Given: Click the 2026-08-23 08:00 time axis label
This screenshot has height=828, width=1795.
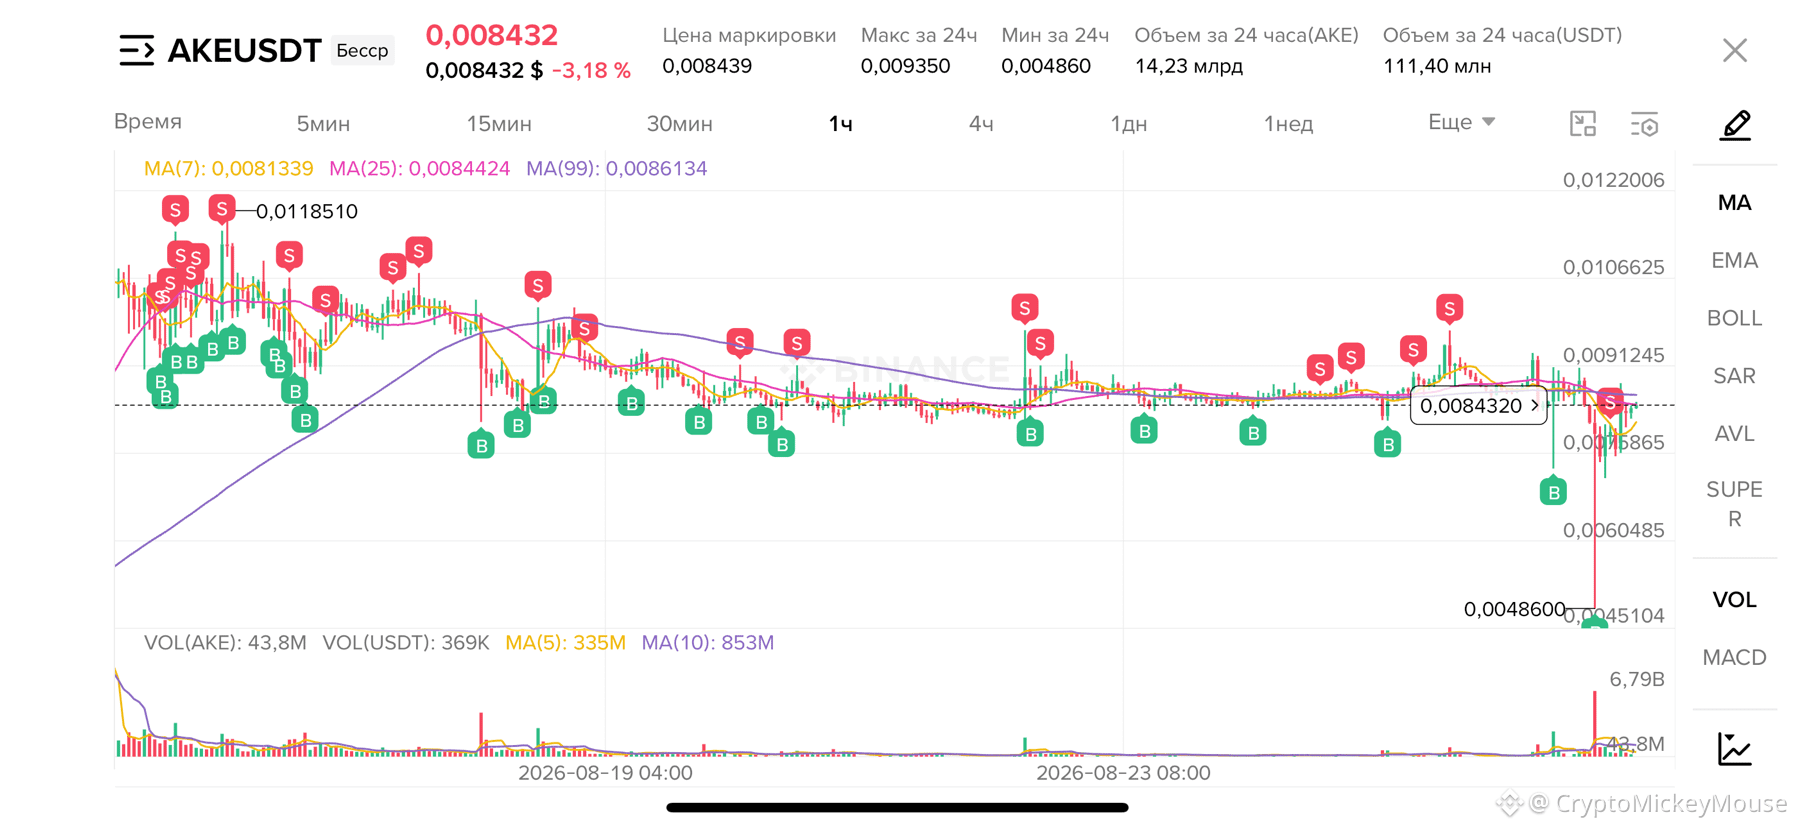Looking at the screenshot, I should [1123, 773].
